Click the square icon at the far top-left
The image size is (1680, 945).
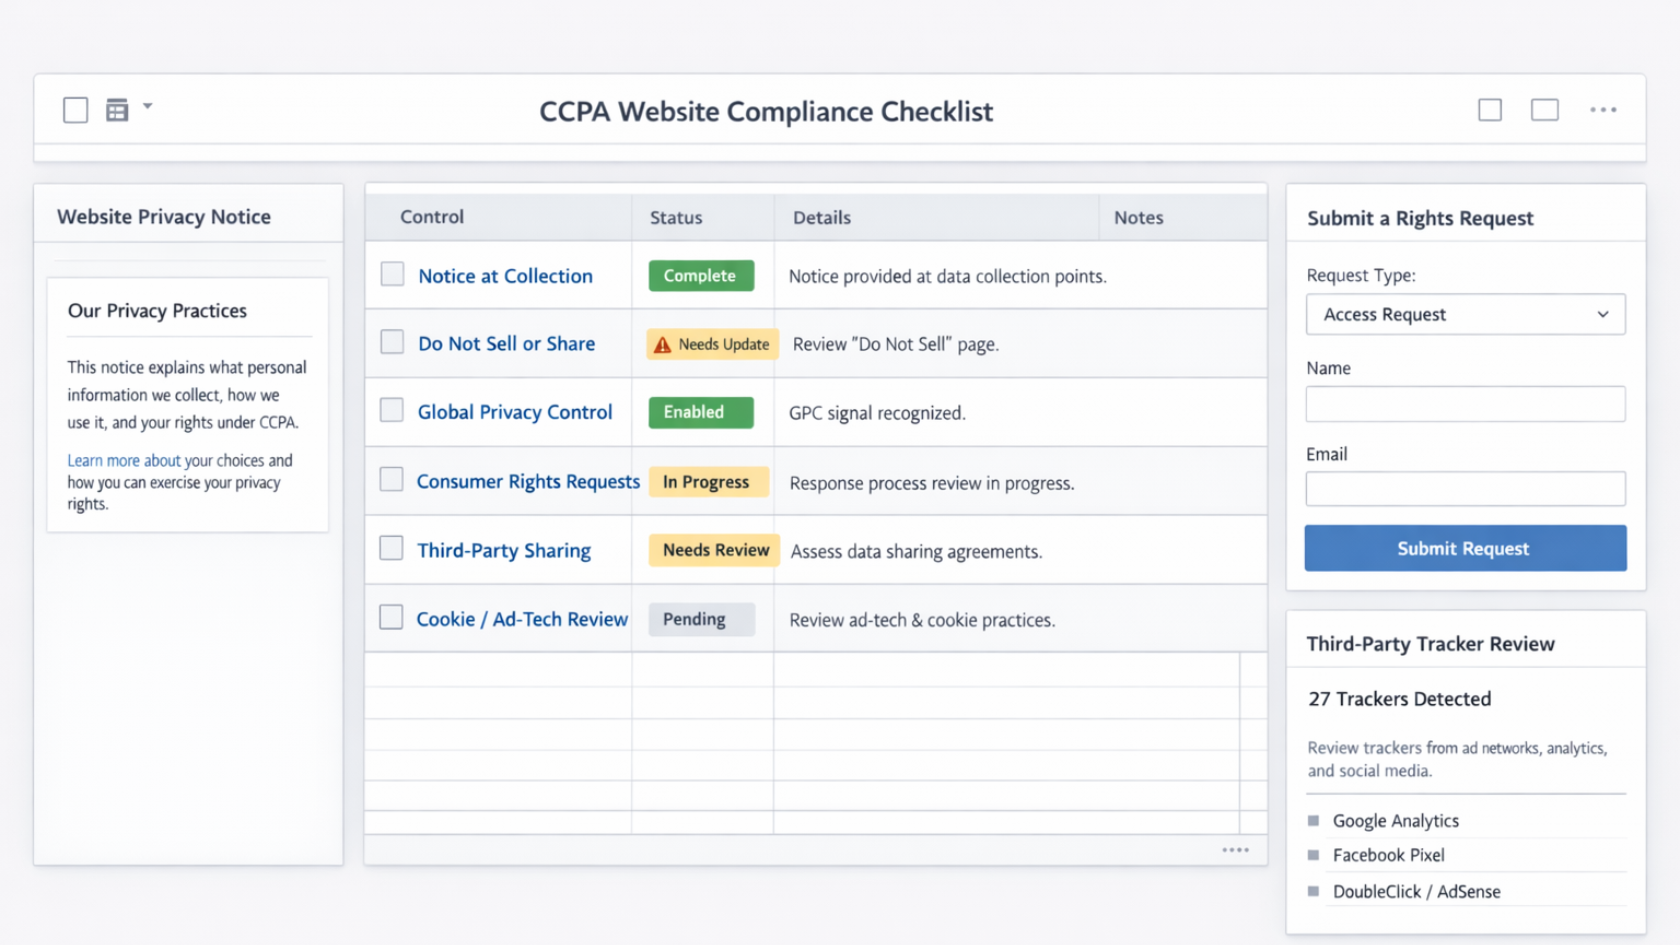75,109
